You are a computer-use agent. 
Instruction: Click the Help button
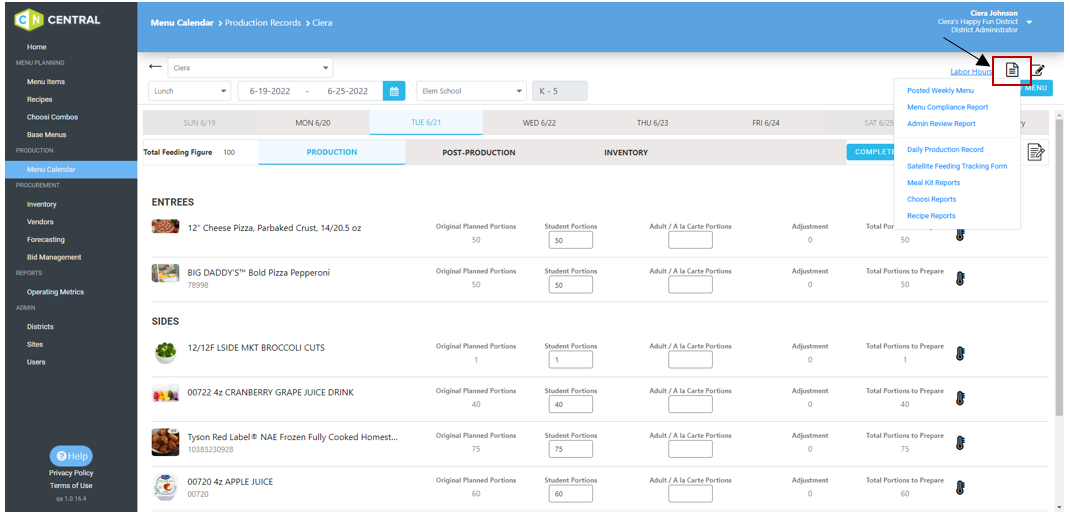coord(71,456)
